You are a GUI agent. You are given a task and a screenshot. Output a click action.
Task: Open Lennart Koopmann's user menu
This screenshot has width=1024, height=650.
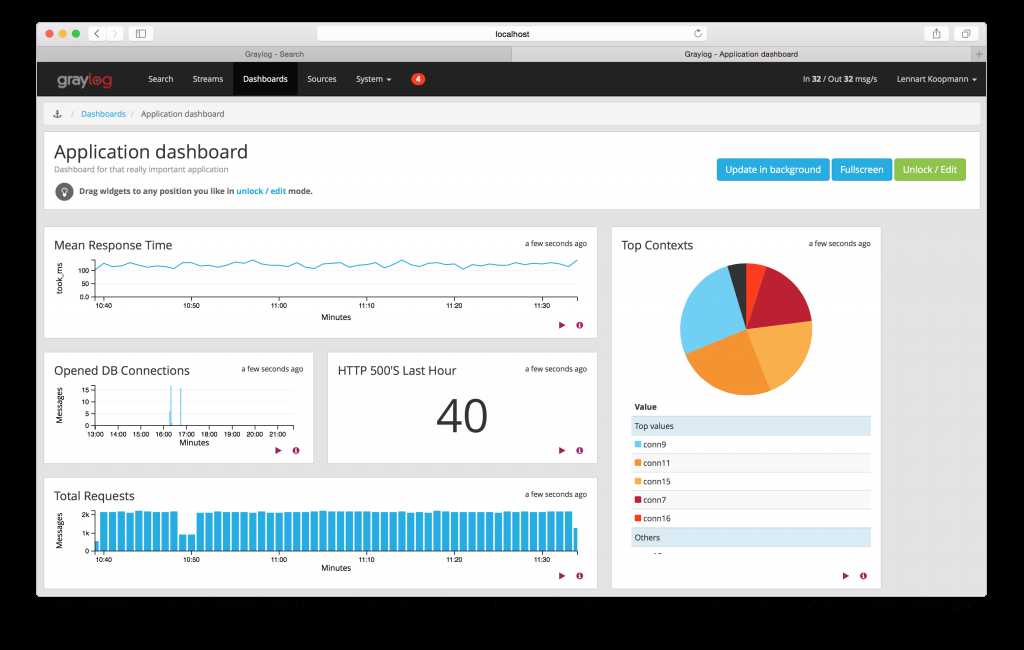(935, 78)
